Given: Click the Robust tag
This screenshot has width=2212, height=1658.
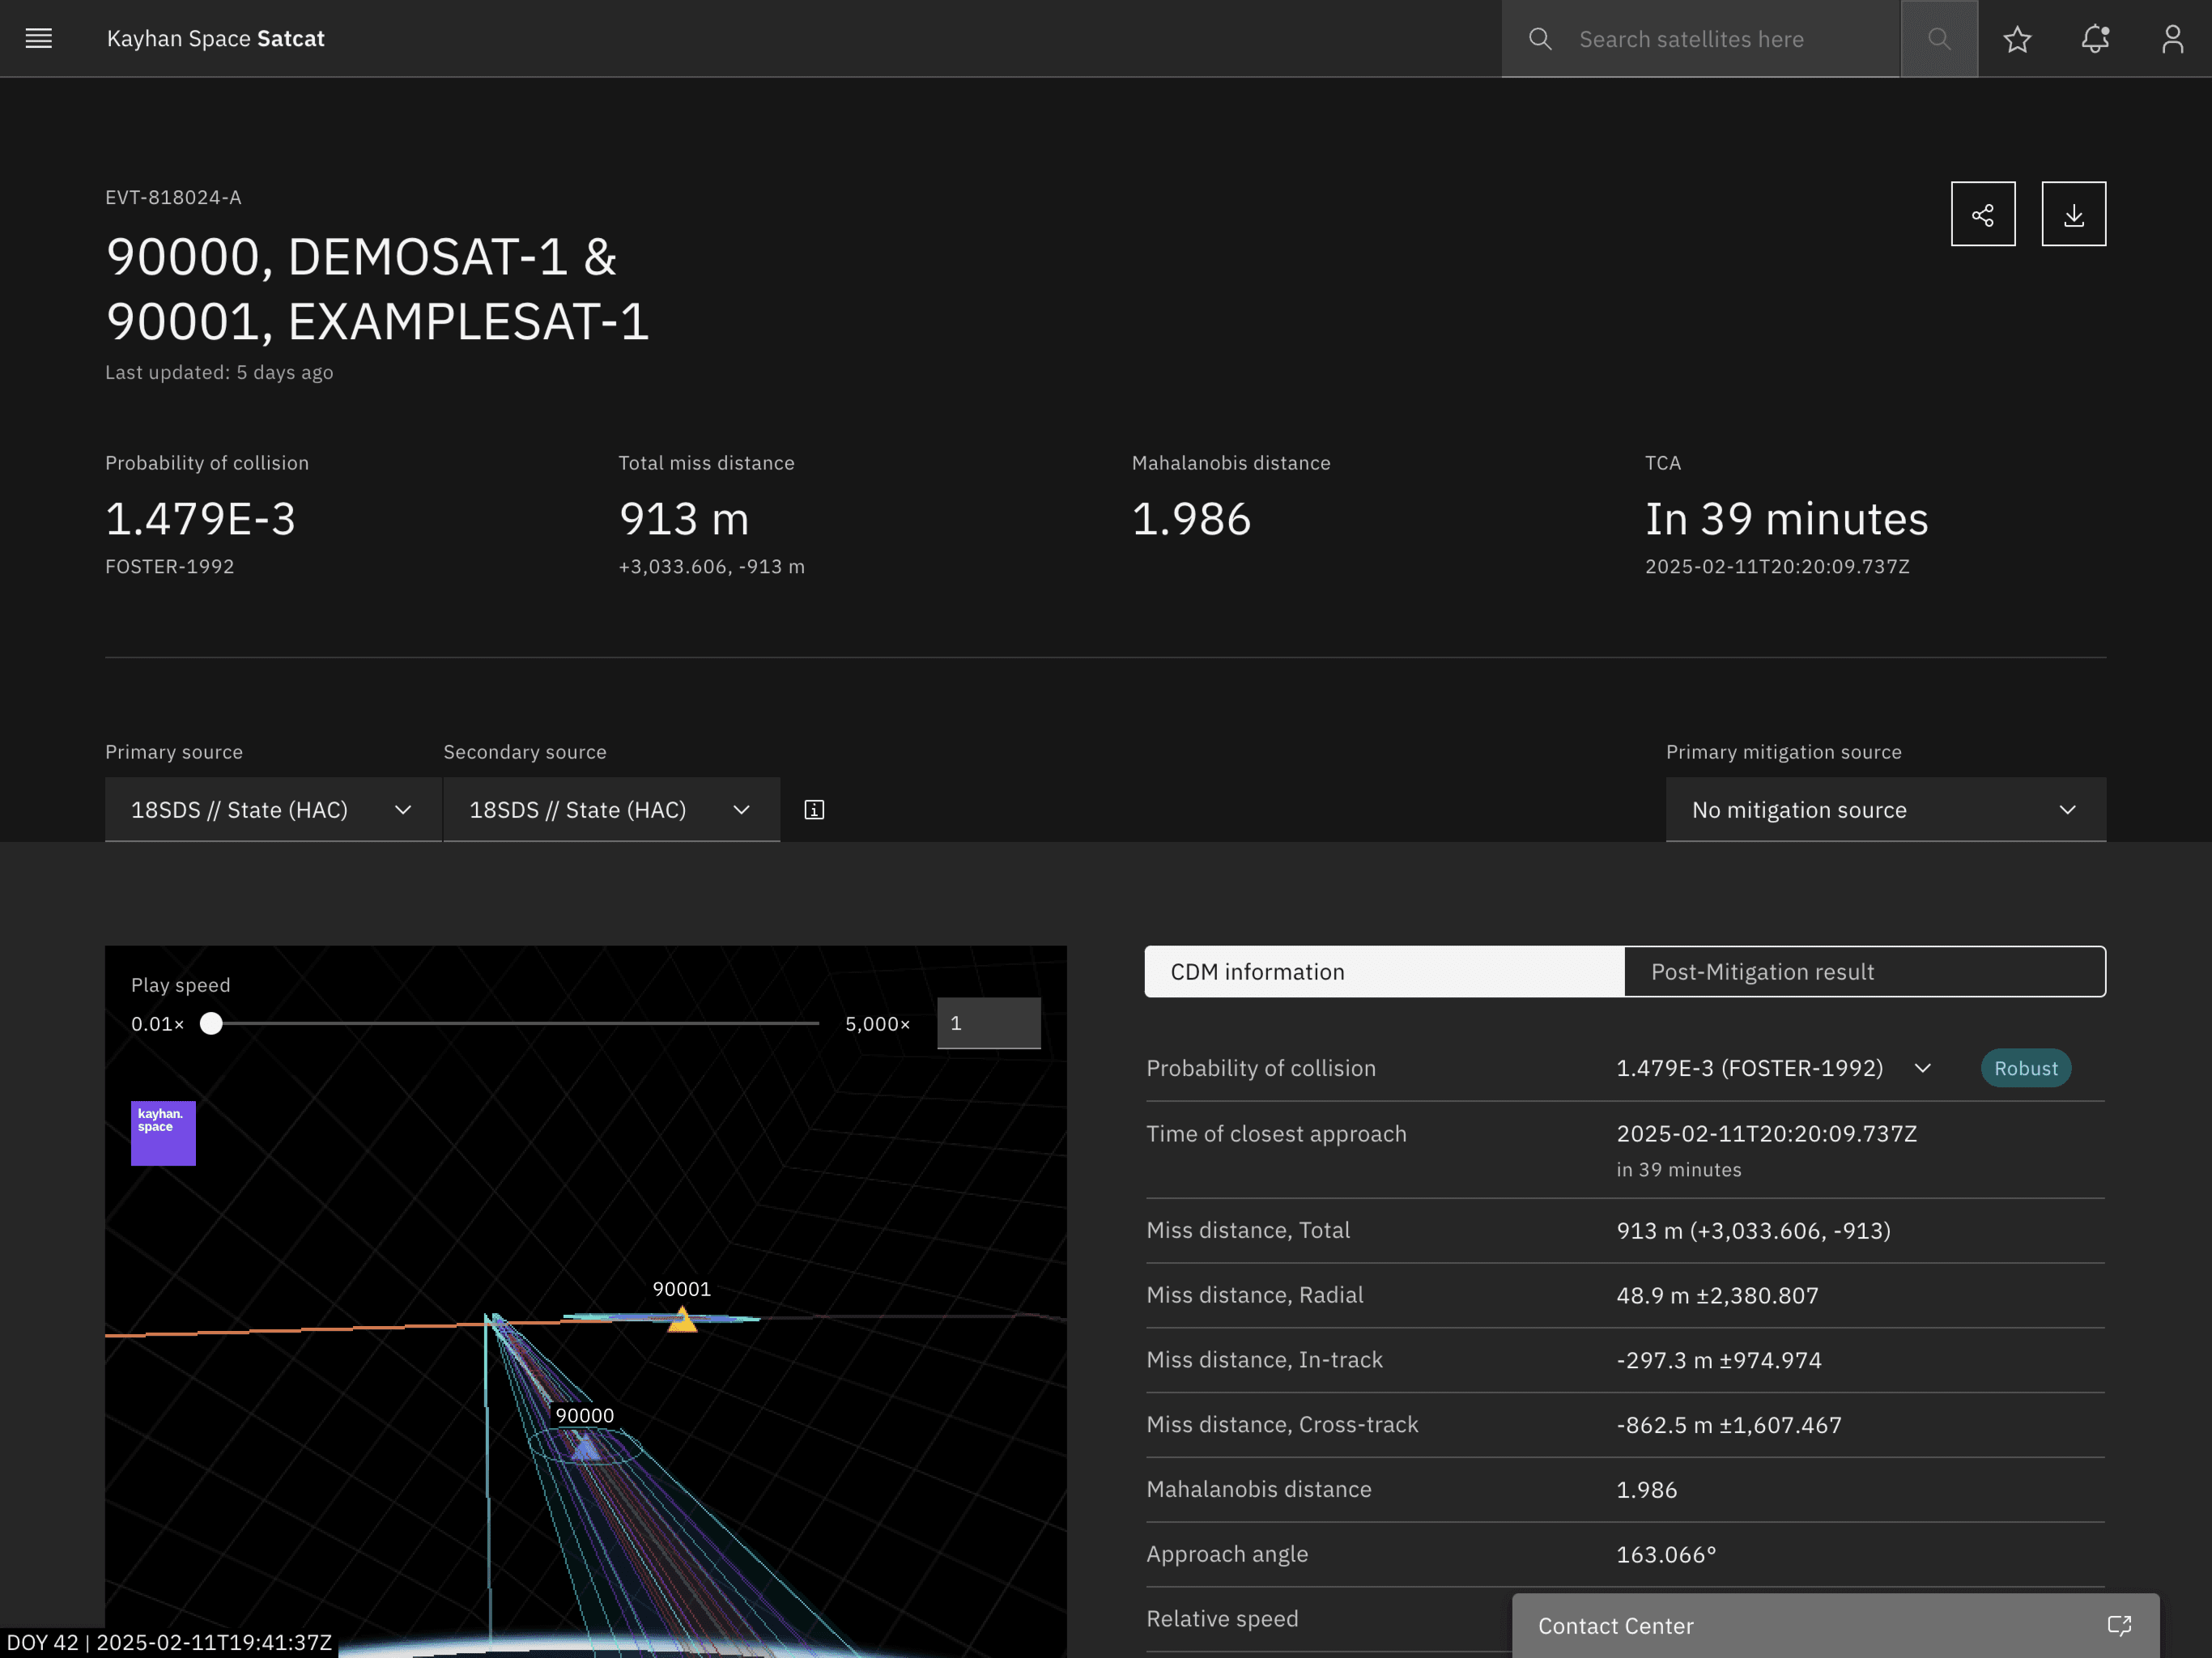Looking at the screenshot, I should coord(2025,1068).
